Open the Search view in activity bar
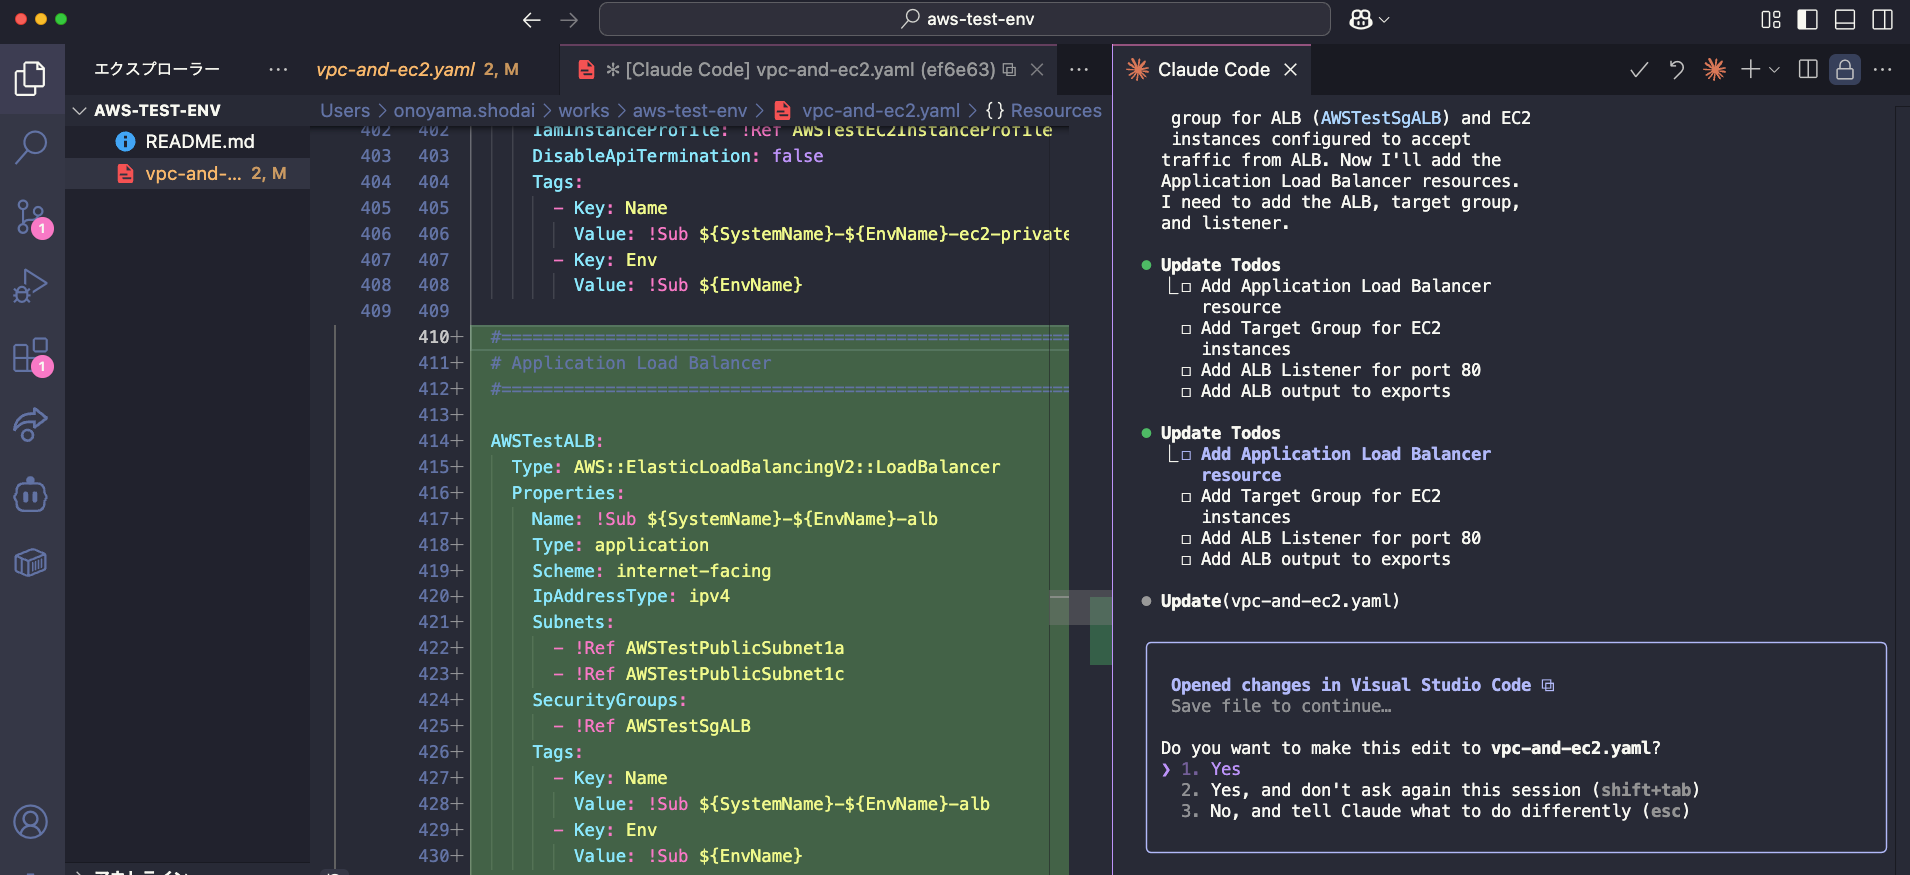Viewport: 1910px width, 875px height. (31, 148)
